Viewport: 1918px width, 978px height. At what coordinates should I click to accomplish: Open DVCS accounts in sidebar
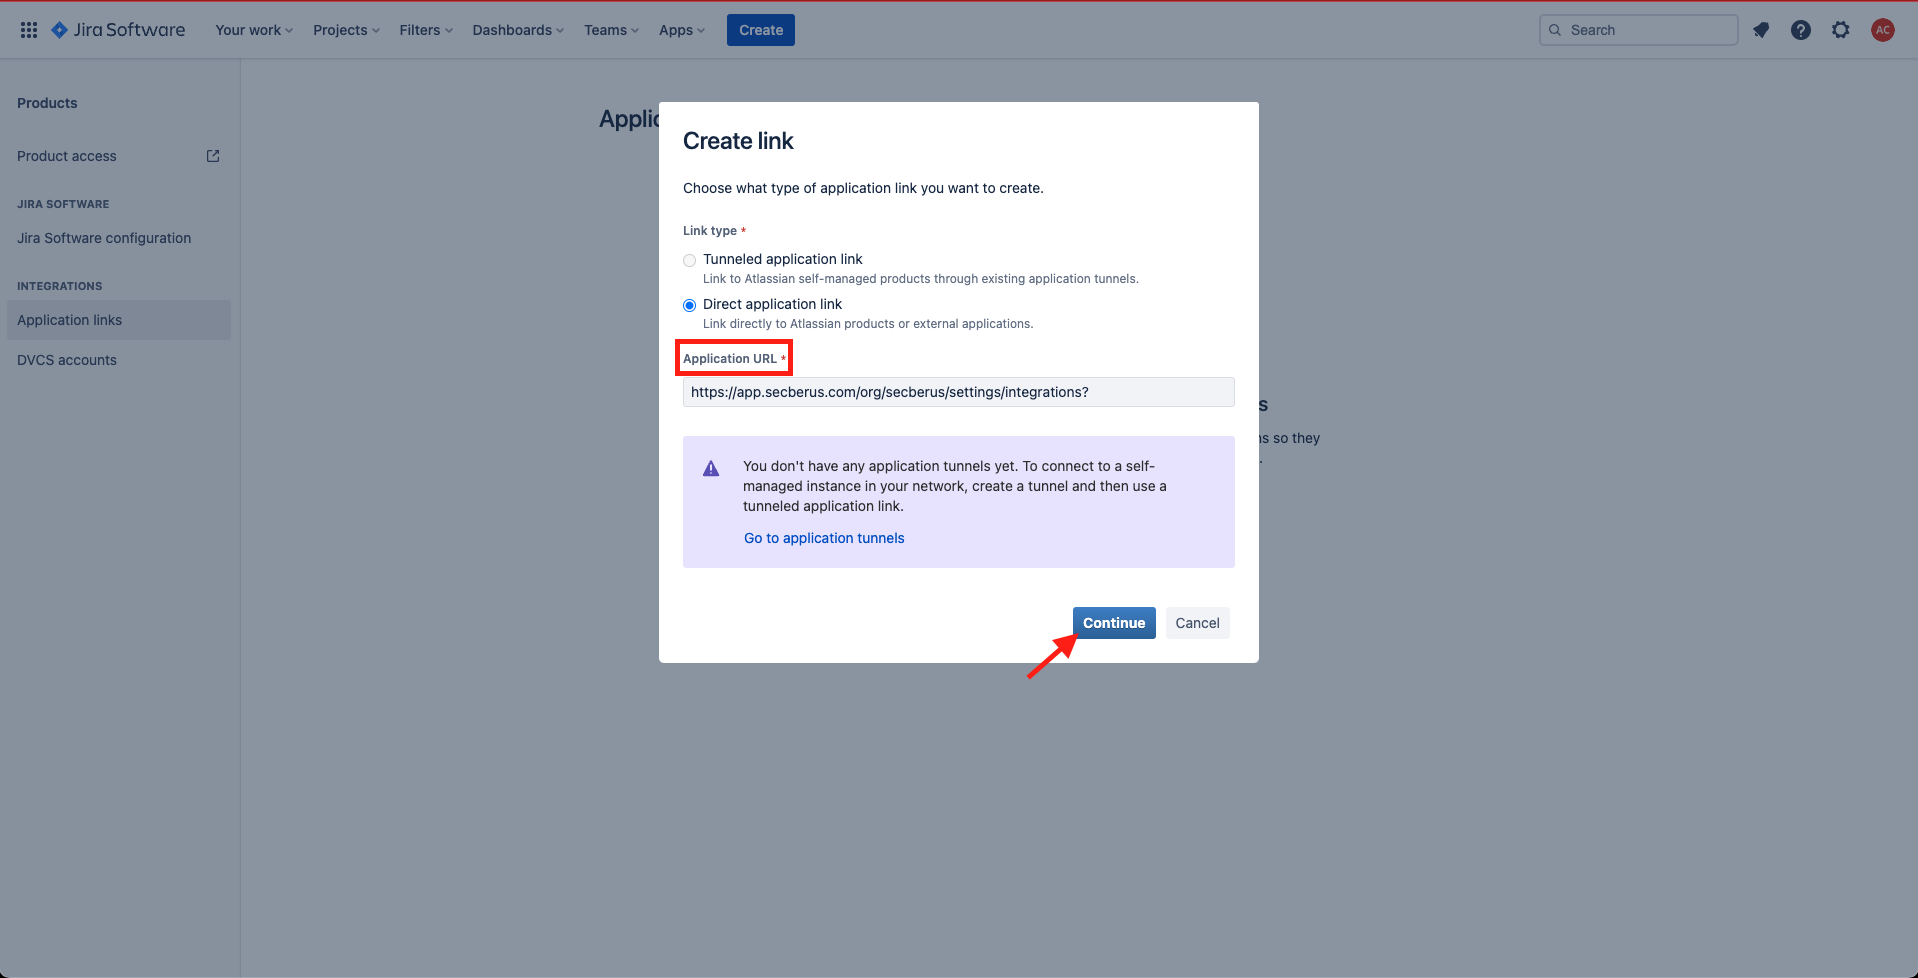118,360
